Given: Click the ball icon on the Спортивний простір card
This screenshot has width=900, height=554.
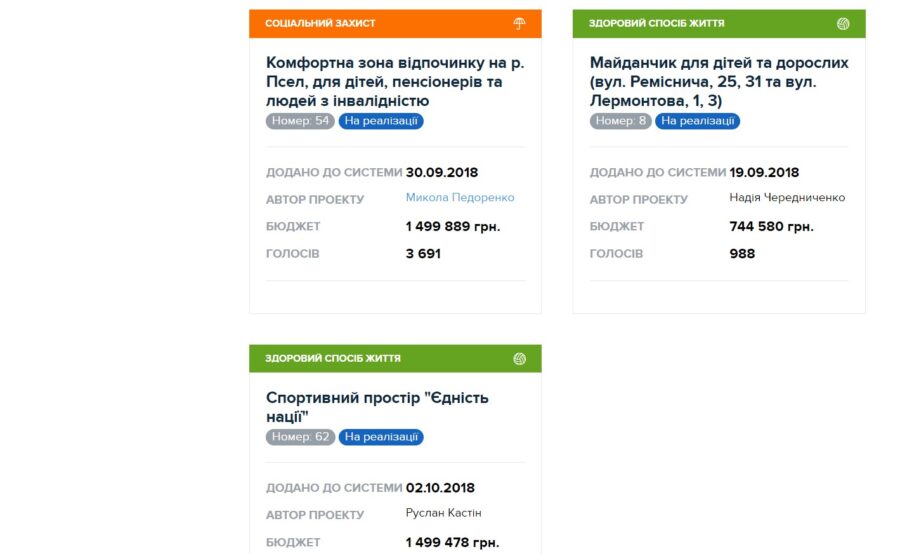Looking at the screenshot, I should [x=519, y=358].
